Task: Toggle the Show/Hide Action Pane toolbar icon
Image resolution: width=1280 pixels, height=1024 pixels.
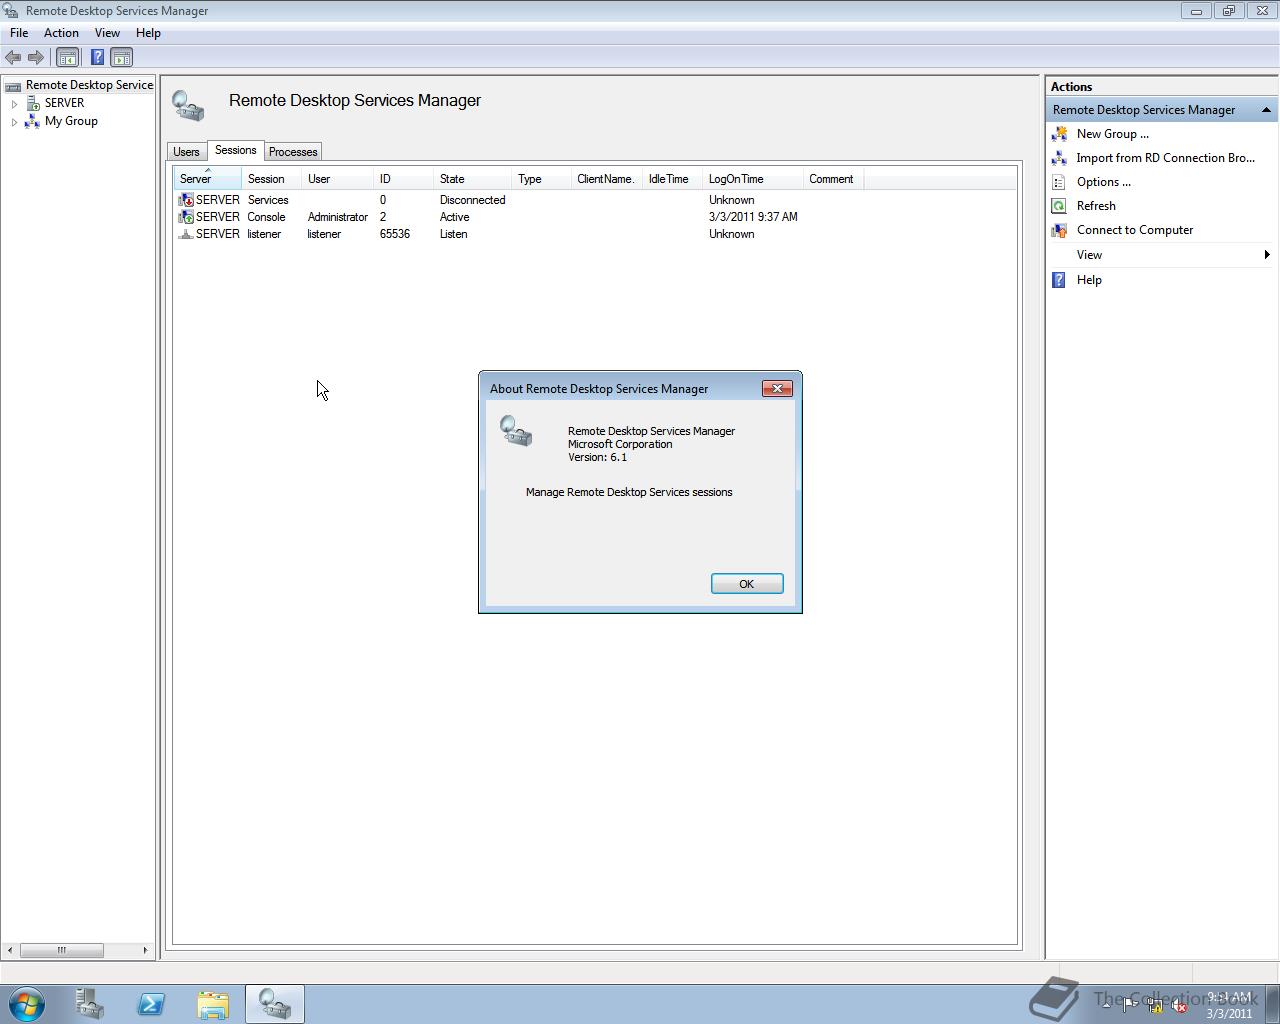Action: pyautogui.click(x=121, y=58)
